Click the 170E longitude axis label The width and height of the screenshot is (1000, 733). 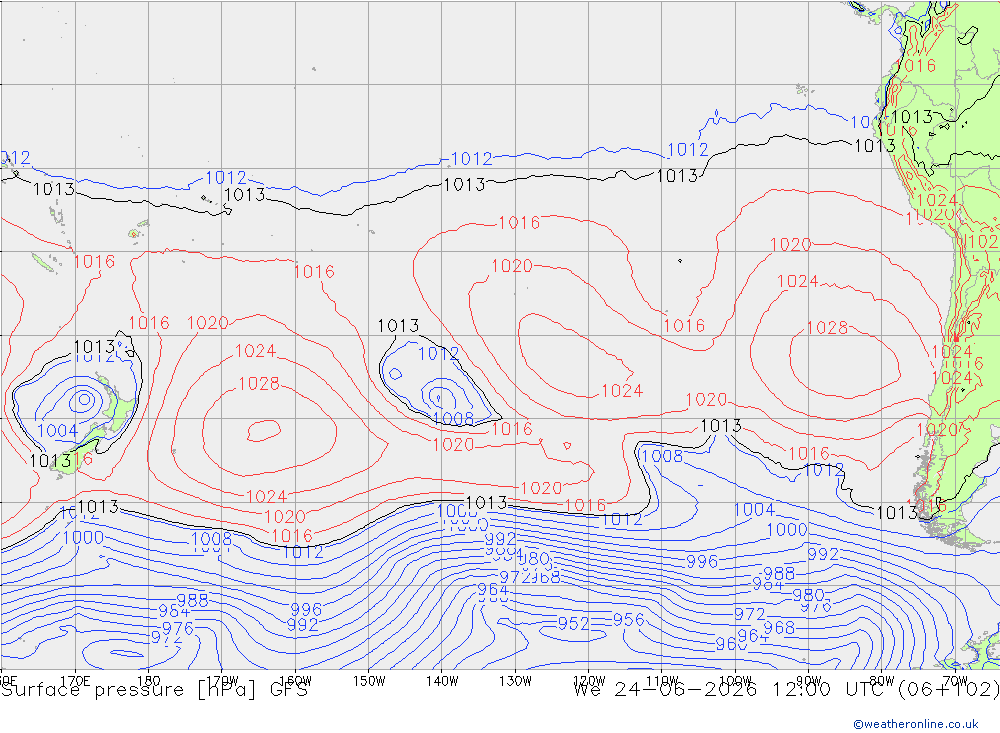(x=75, y=681)
